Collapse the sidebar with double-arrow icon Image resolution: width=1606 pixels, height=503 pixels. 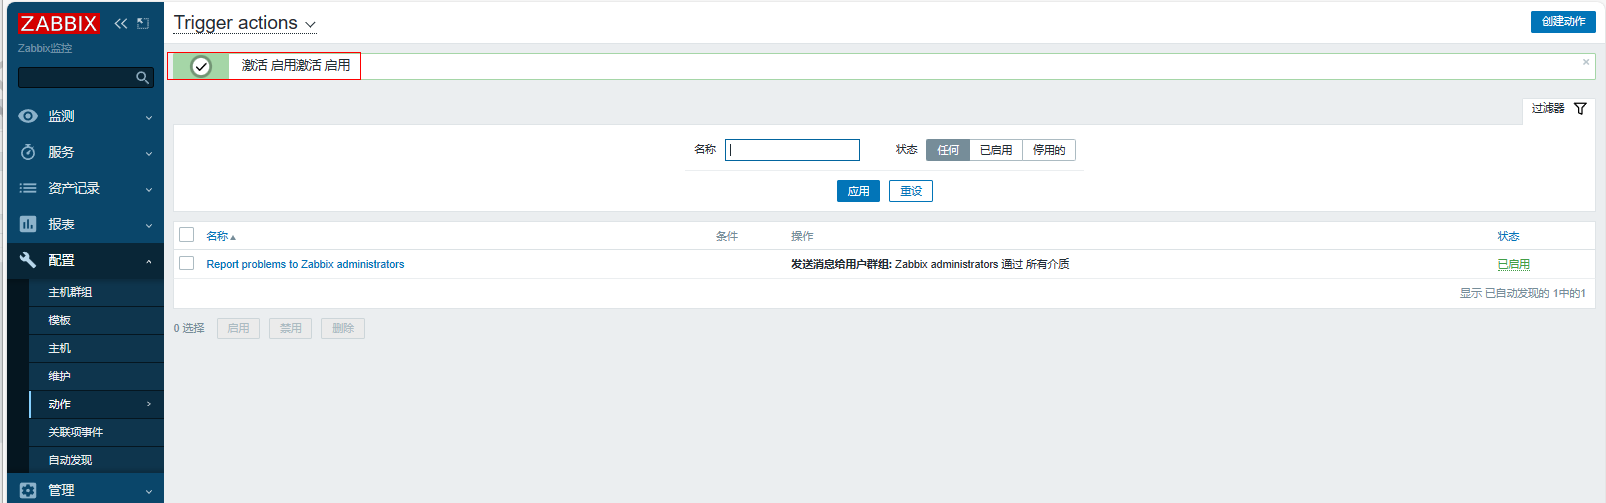point(121,23)
